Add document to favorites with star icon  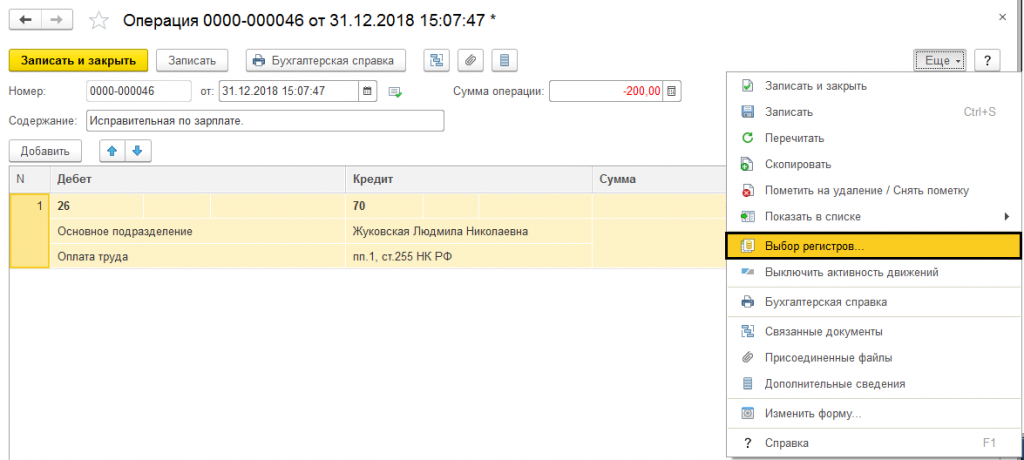pos(98,19)
